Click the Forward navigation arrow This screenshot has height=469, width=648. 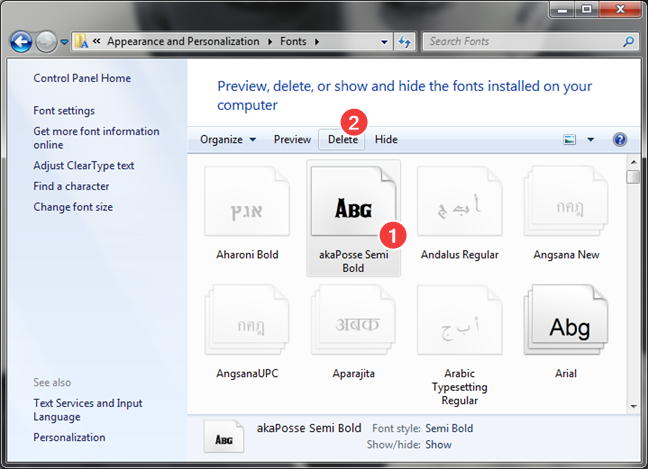pyautogui.click(x=46, y=42)
